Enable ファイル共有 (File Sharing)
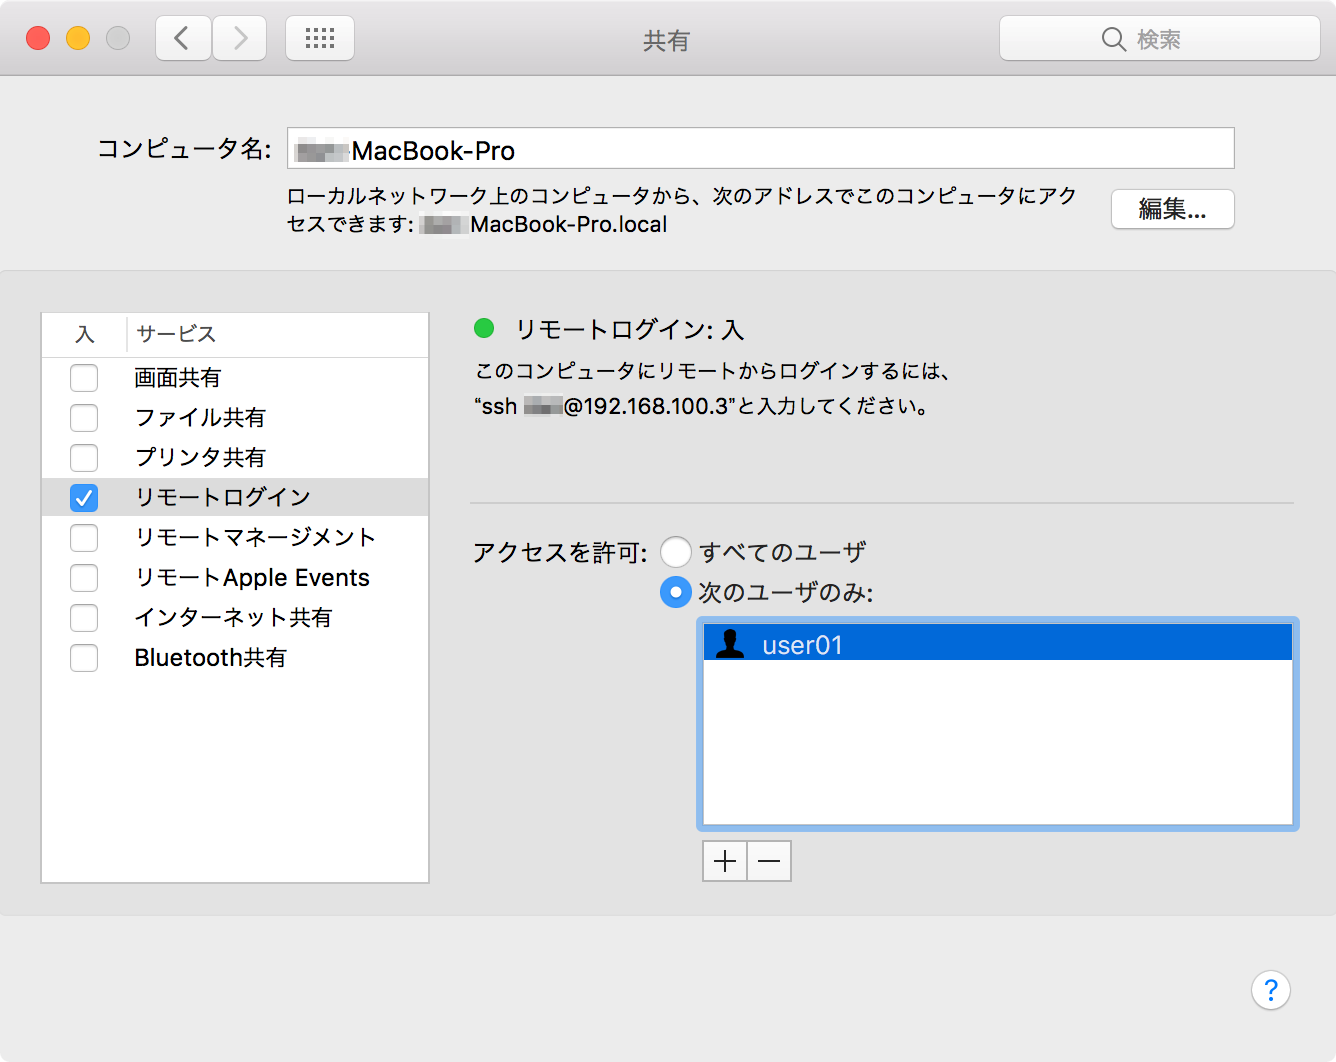 point(84,417)
